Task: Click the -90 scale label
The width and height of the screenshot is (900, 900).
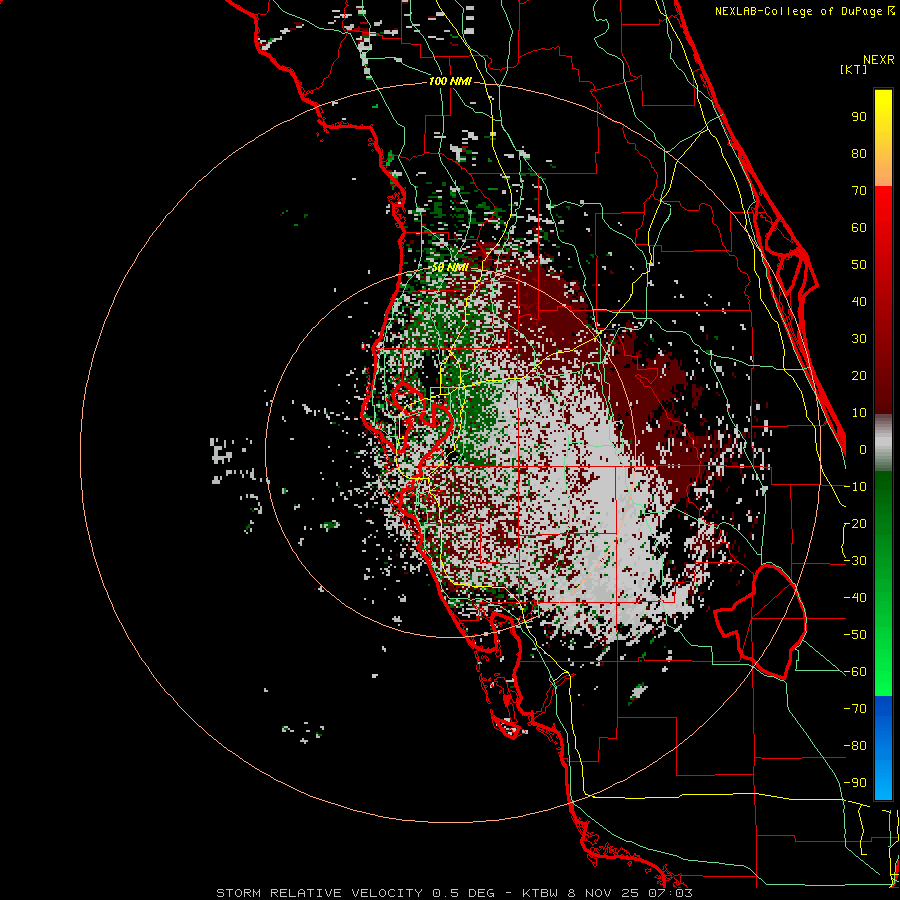Action: click(855, 783)
